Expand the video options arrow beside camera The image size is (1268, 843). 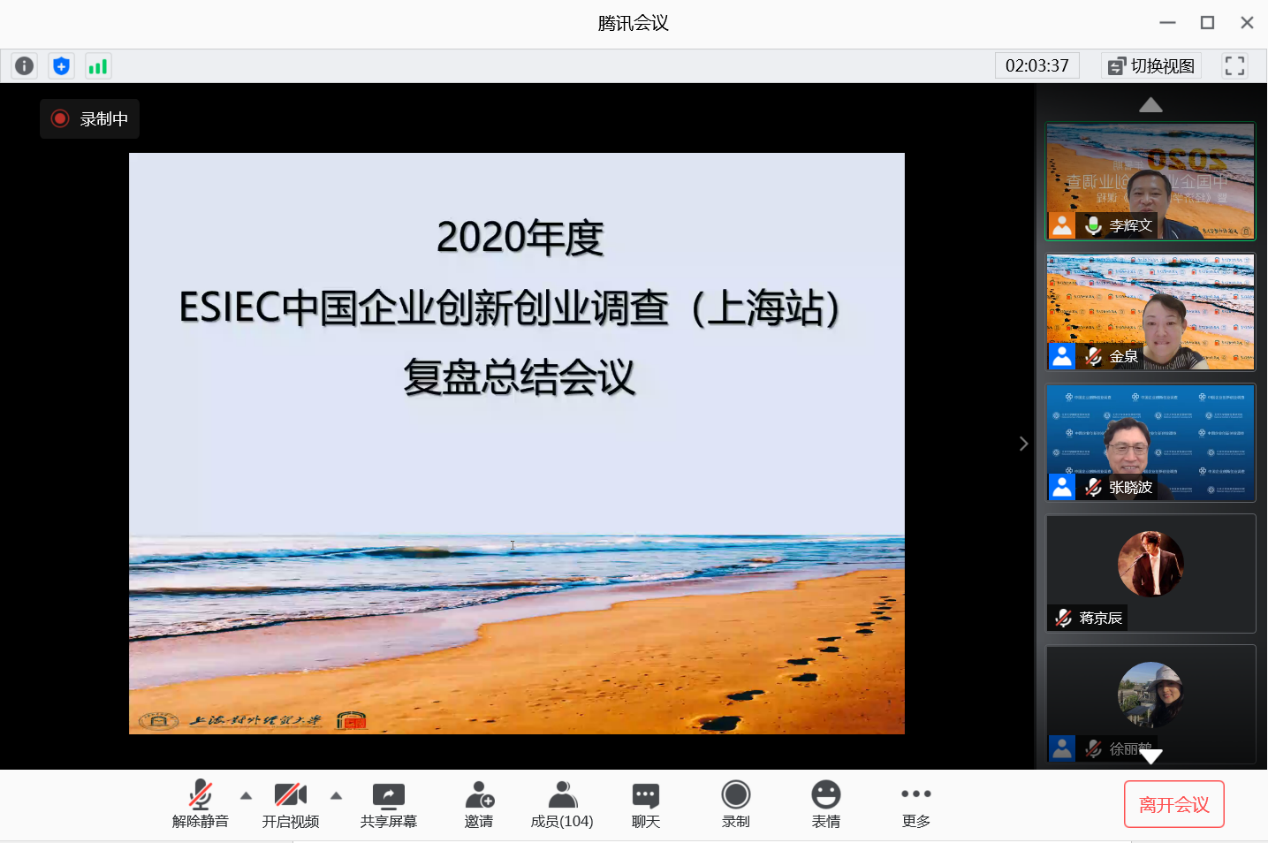pos(336,795)
